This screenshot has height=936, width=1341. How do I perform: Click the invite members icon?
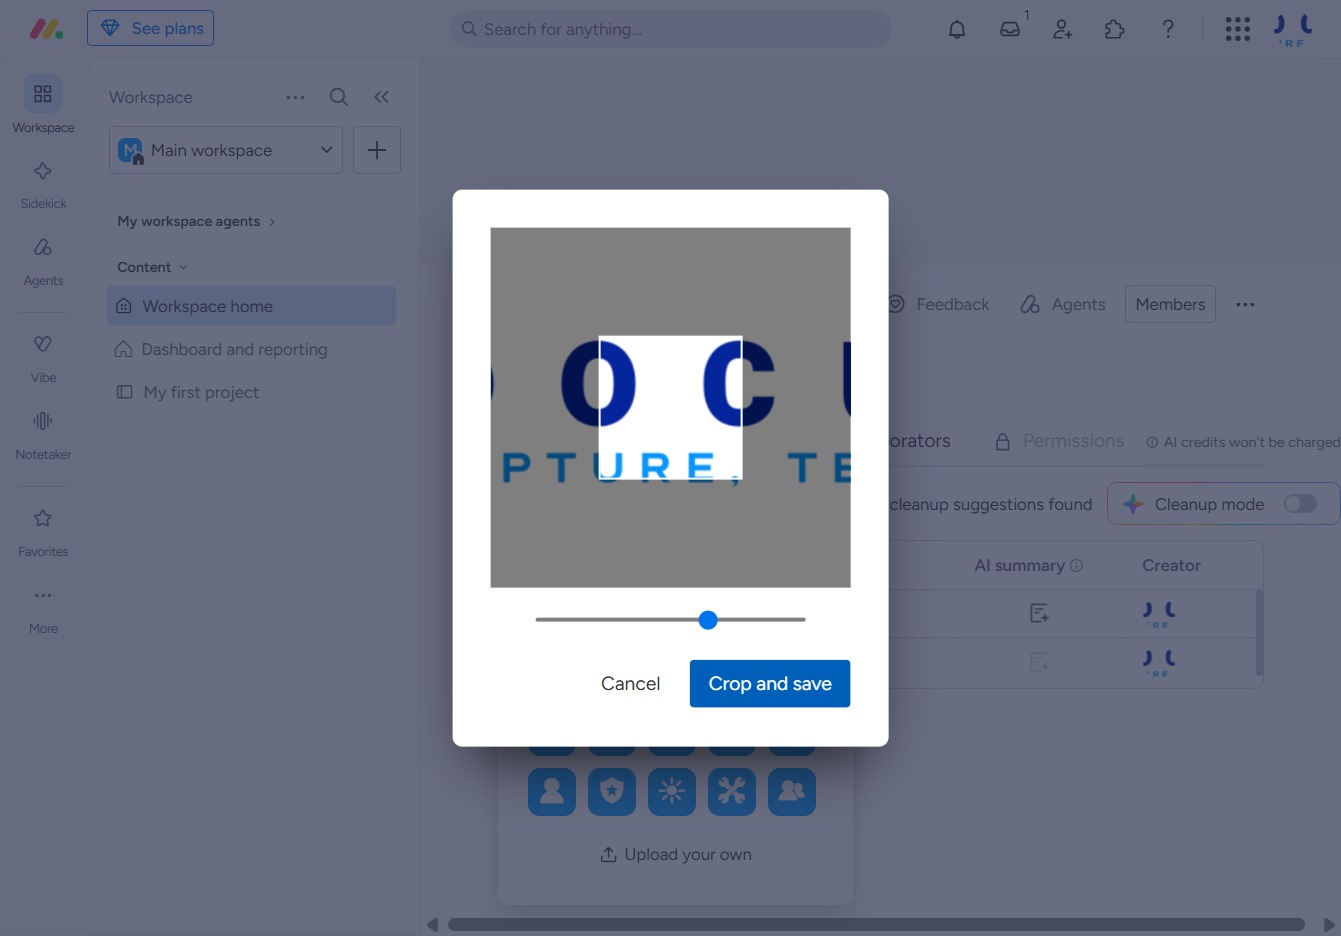[1063, 29]
